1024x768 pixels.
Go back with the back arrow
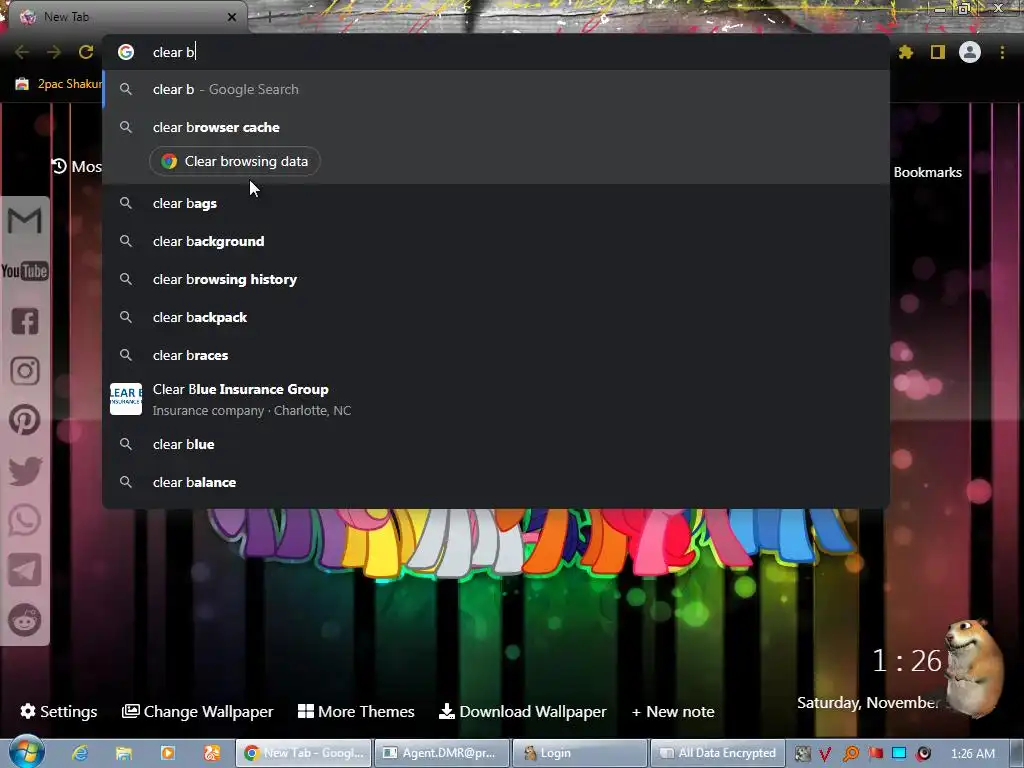[22, 52]
